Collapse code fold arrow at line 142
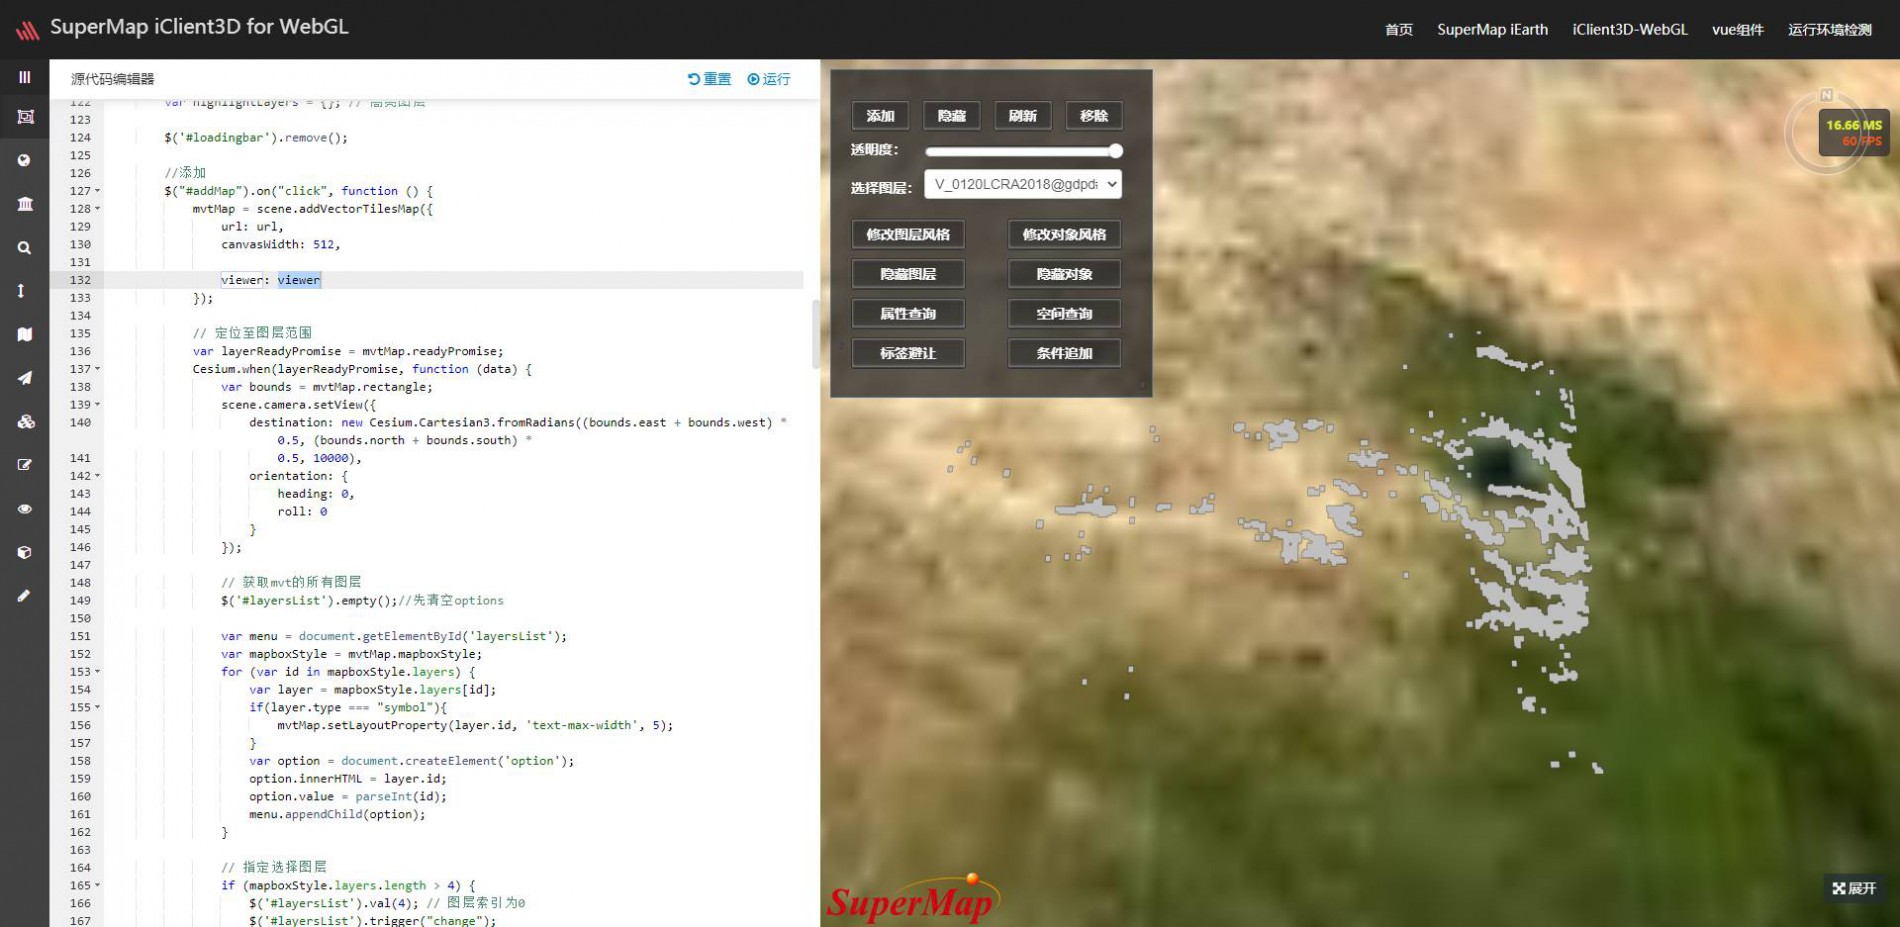 [97, 476]
